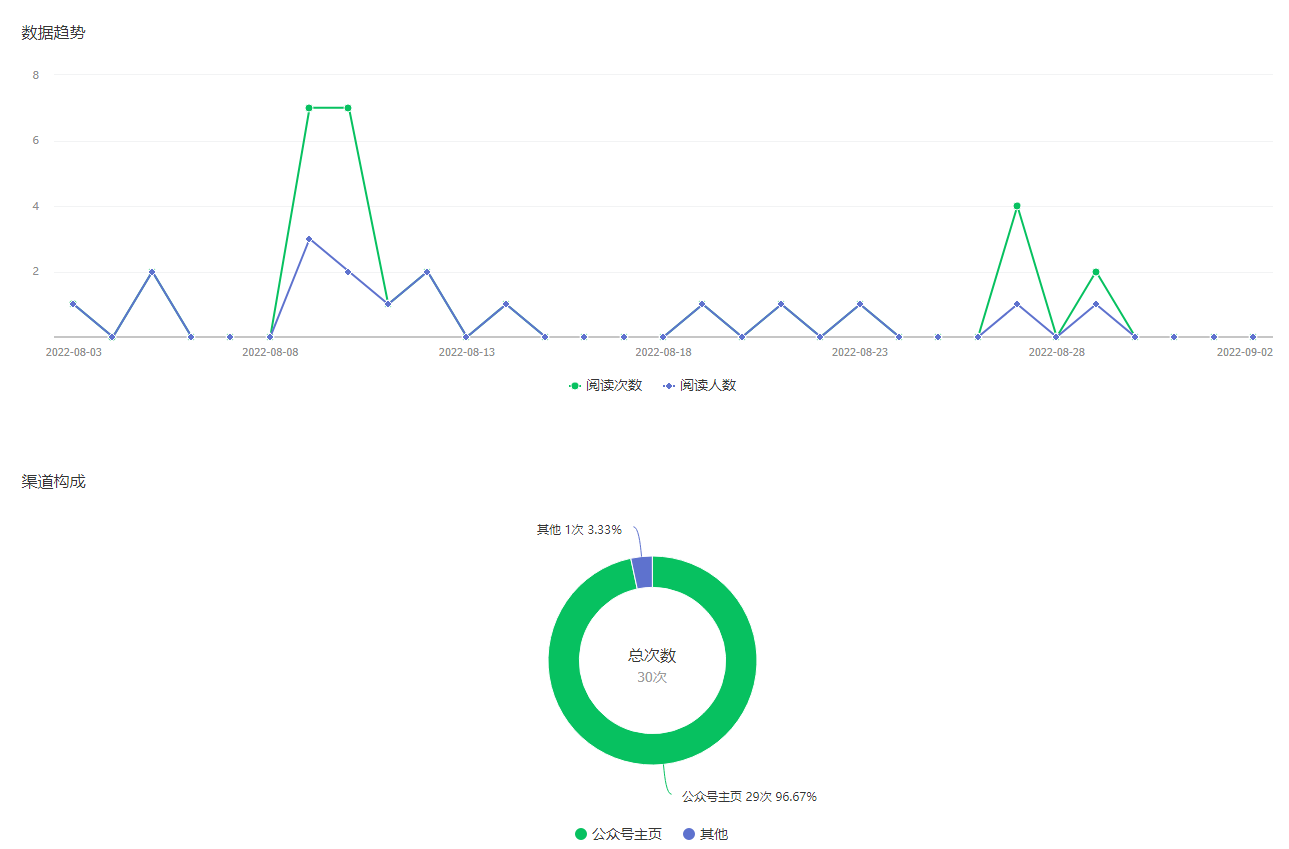The width and height of the screenshot is (1289, 849).
Task: Click the 公众号主页 29次 96.67% label
Action: pos(749,797)
